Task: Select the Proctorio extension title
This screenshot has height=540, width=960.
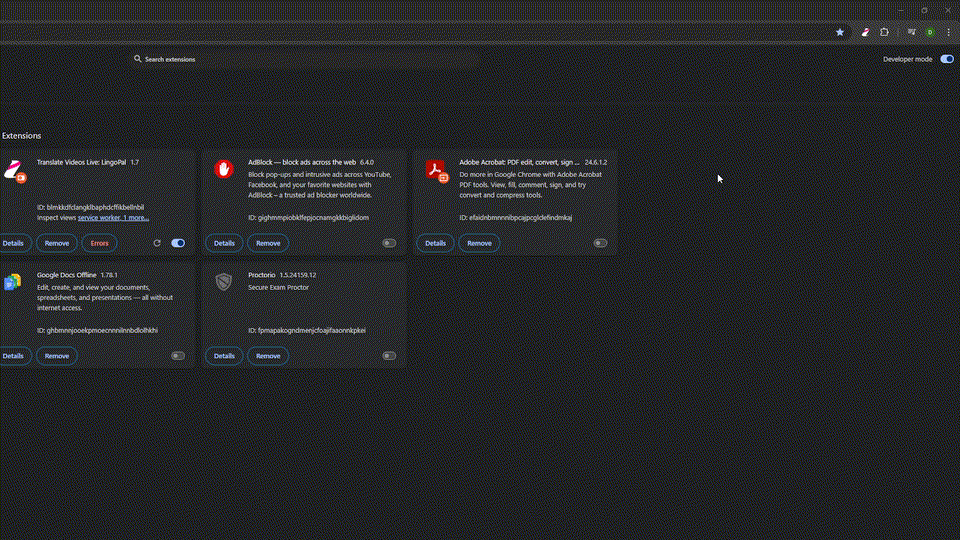Action: 261,275
